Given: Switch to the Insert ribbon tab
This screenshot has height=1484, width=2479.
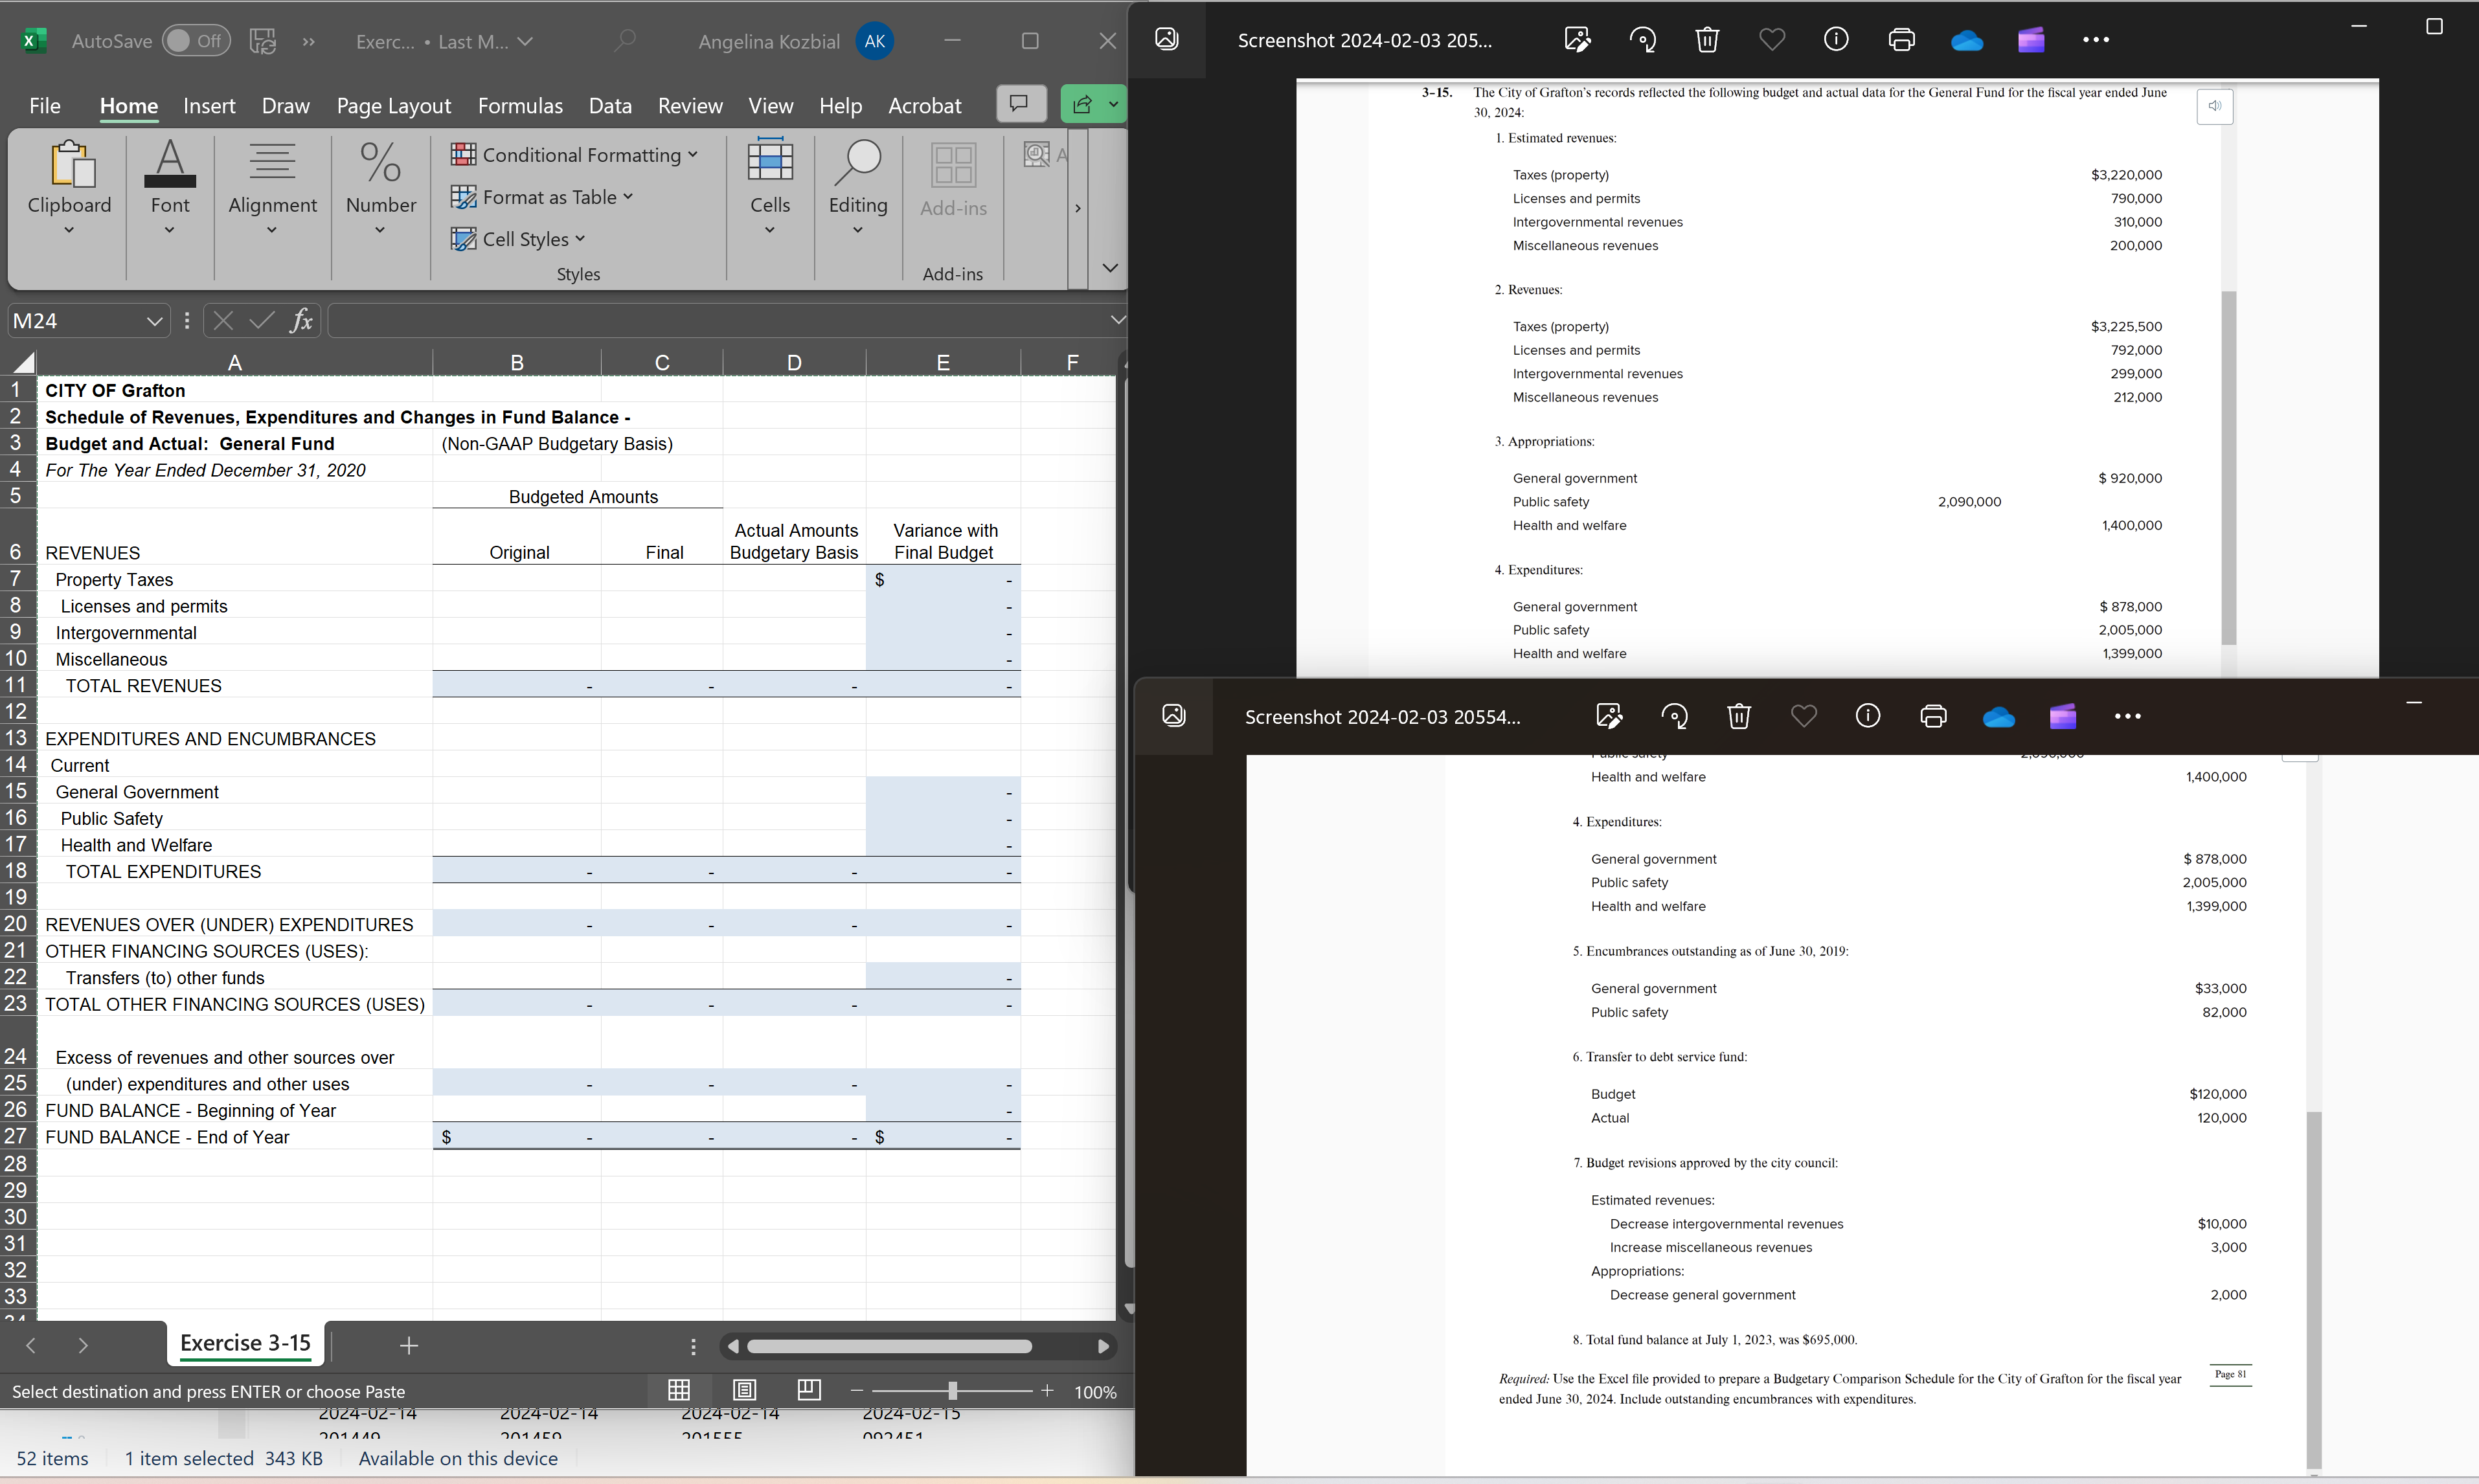Looking at the screenshot, I should click(x=209, y=106).
